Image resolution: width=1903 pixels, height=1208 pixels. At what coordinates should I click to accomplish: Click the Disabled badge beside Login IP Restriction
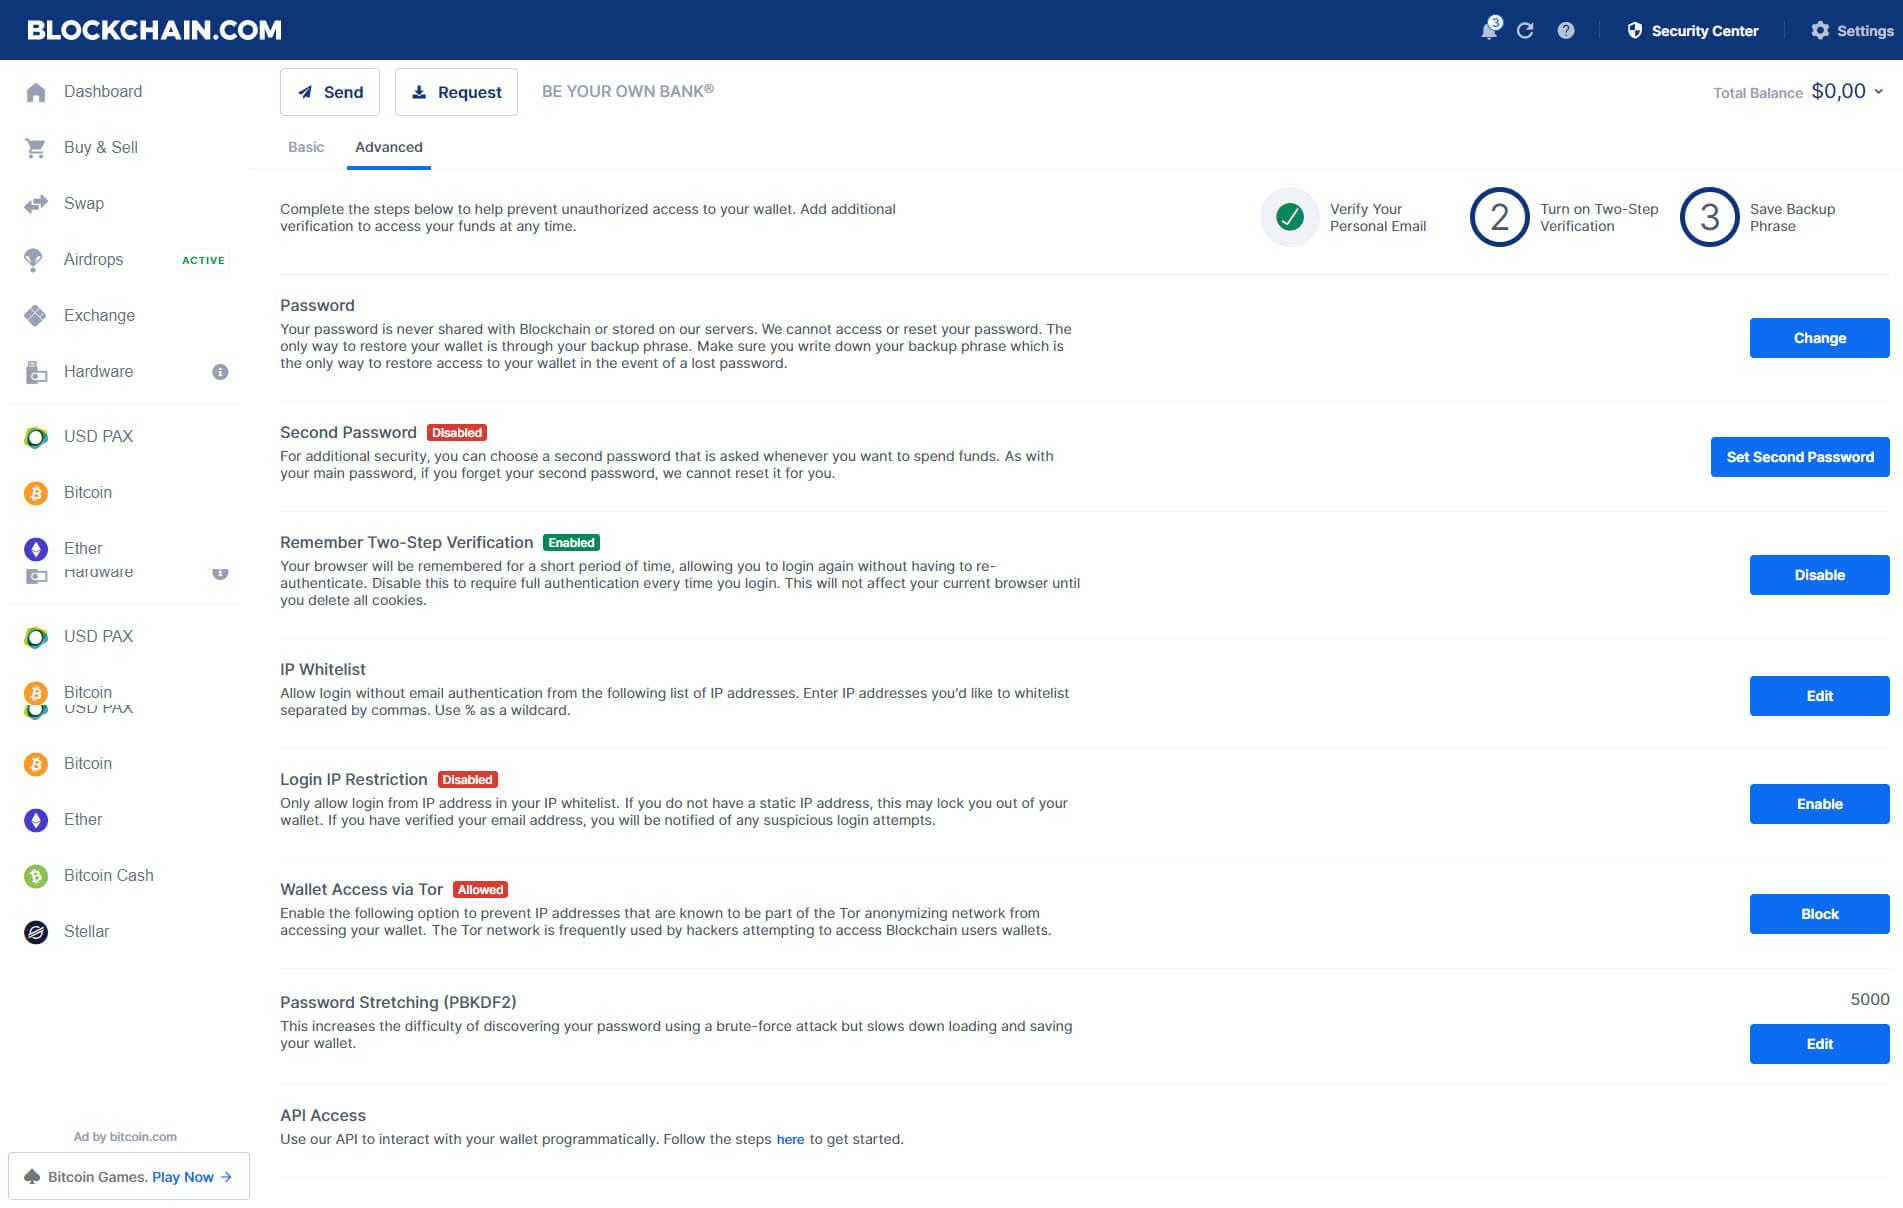pyautogui.click(x=467, y=780)
